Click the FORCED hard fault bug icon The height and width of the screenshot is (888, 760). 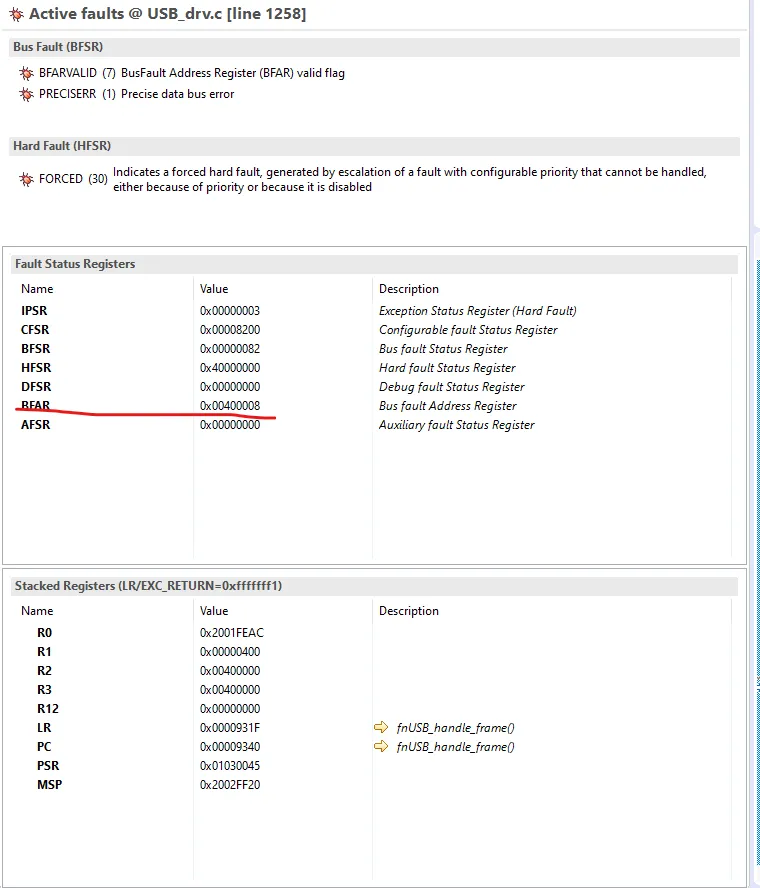(26, 179)
